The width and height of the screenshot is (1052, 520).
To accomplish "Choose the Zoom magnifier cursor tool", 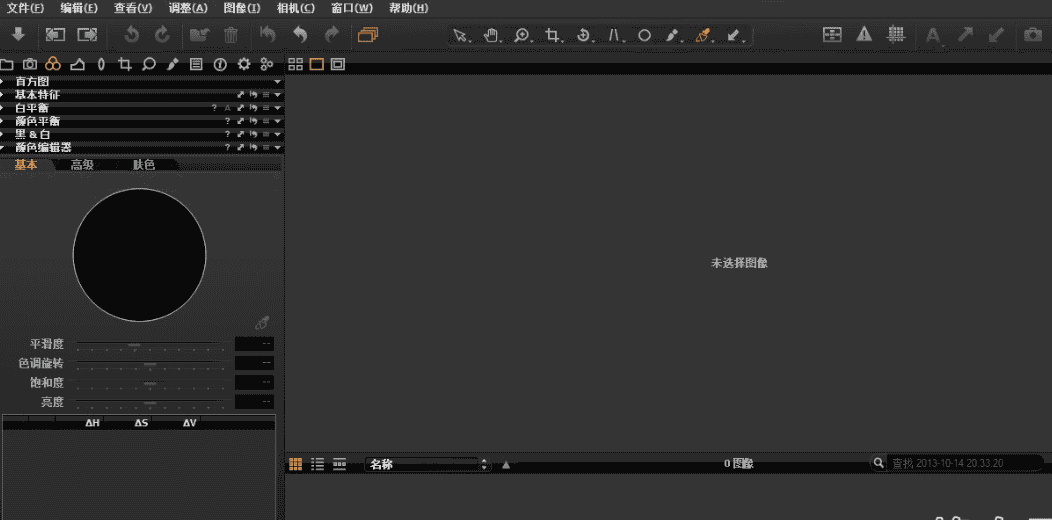I will point(522,35).
